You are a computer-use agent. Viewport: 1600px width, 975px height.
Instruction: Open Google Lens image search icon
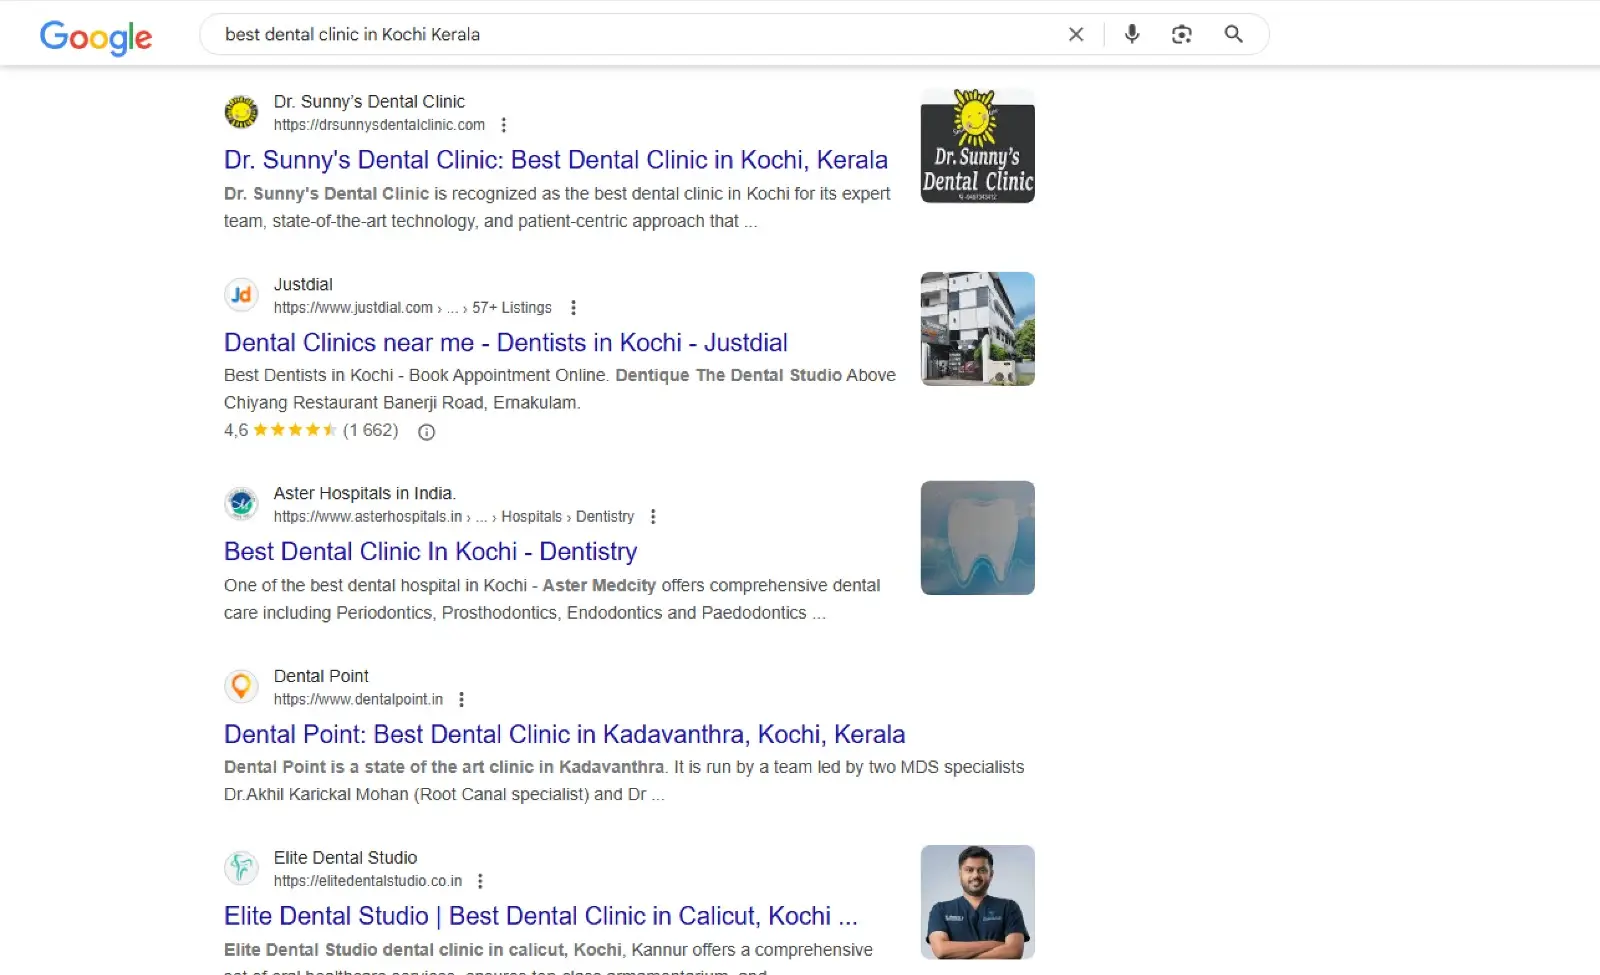[x=1182, y=34]
